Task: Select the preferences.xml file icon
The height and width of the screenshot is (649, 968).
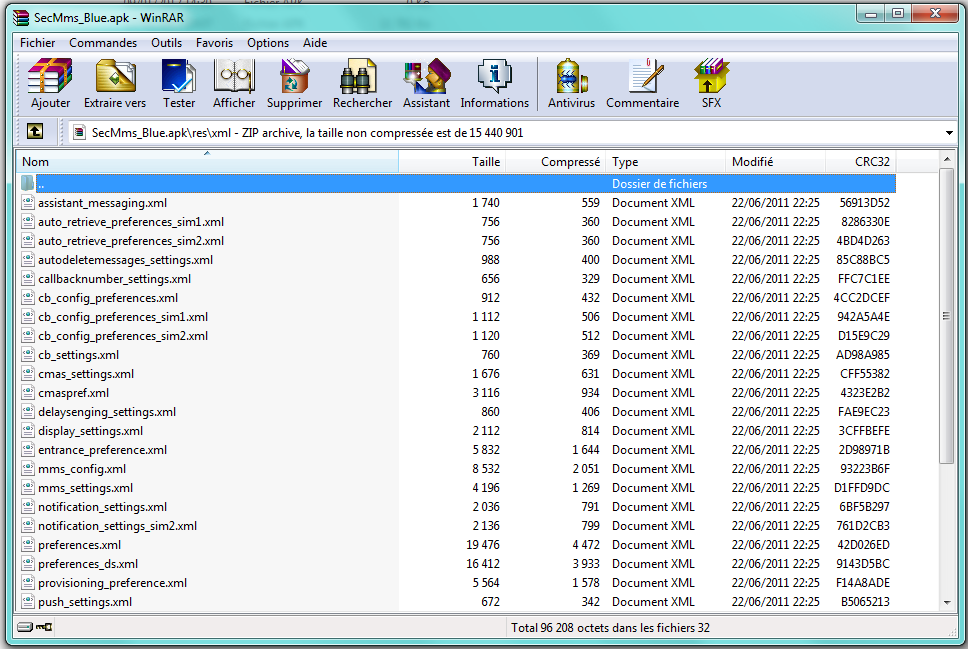Action: pos(28,544)
